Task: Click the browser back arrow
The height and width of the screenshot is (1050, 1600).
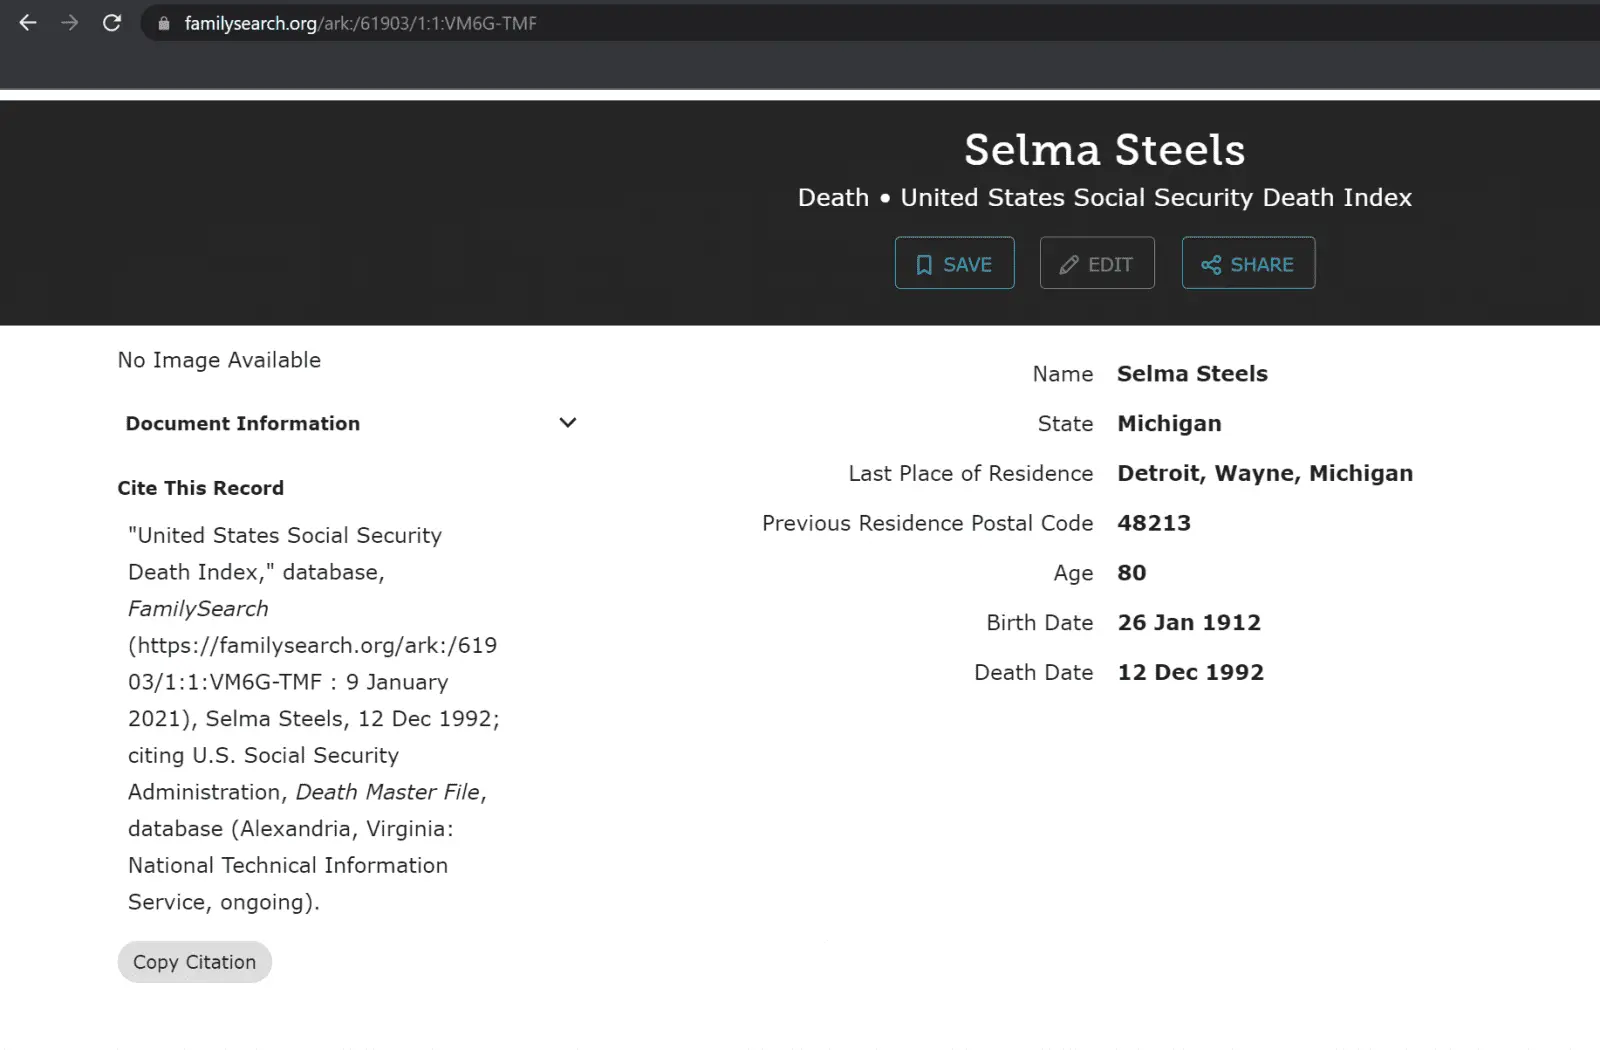Action: coord(28,23)
